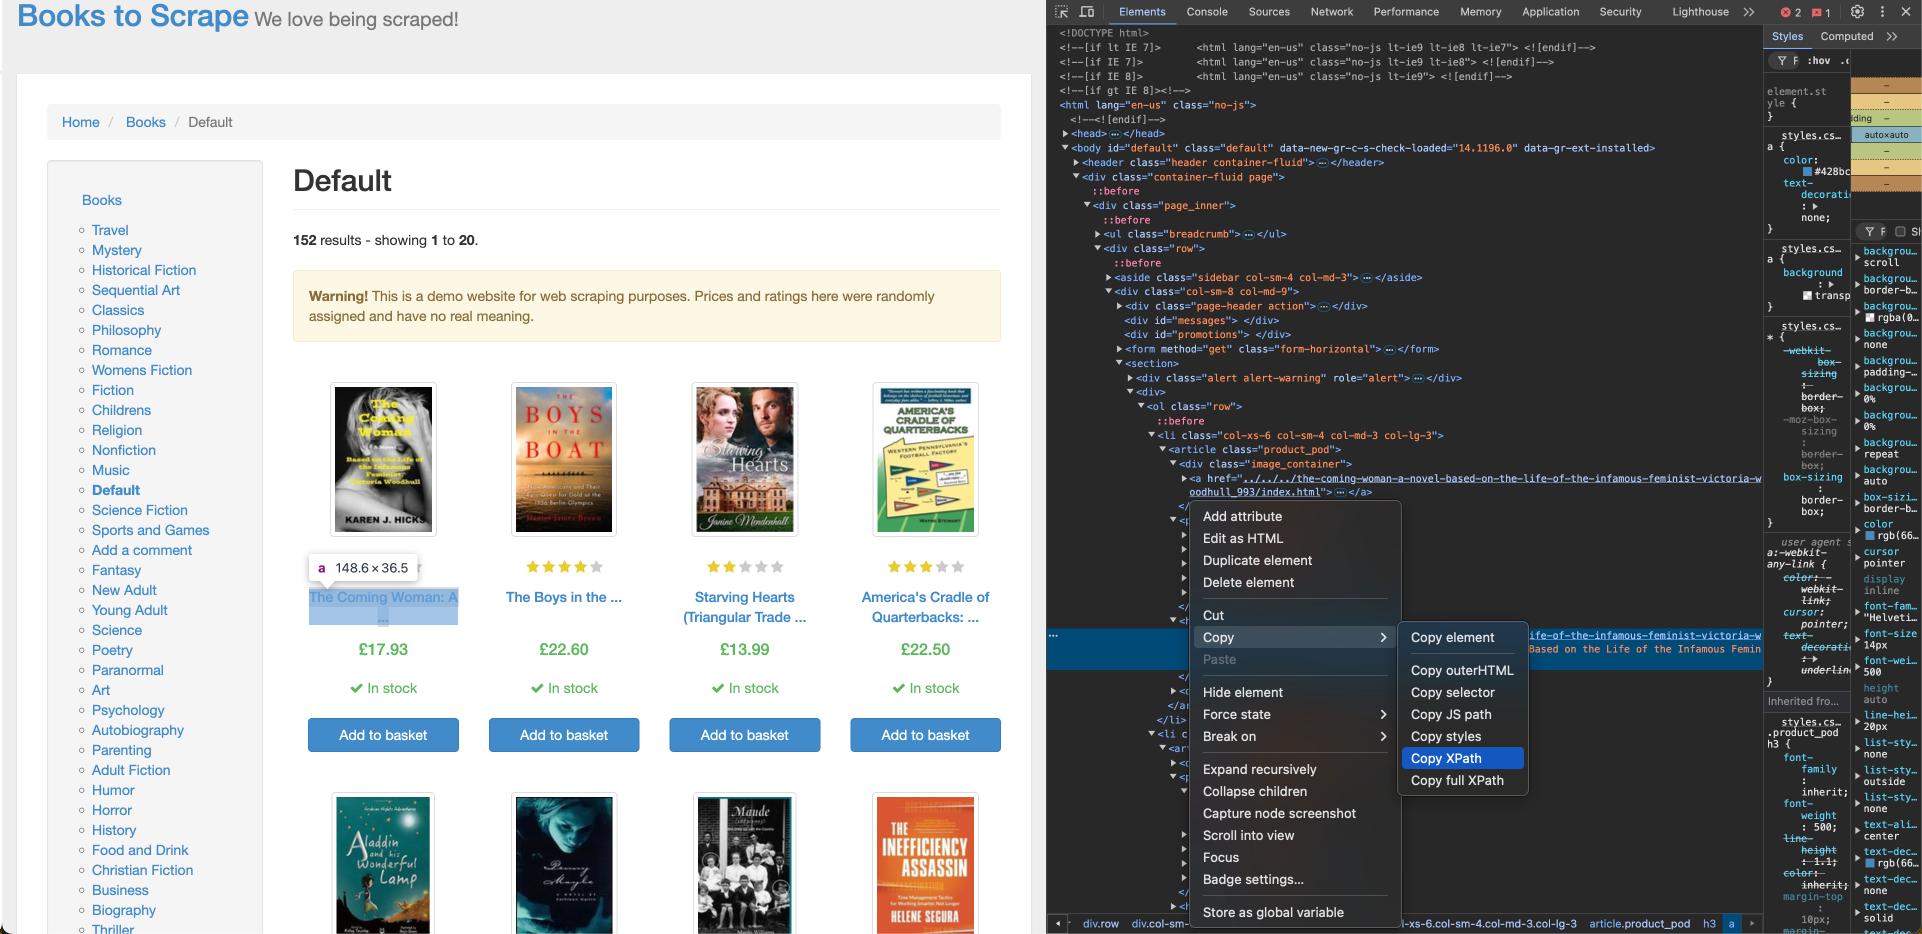
Task: Open the more tabs chevron next to Lighthouse
Action: [x=1746, y=12]
